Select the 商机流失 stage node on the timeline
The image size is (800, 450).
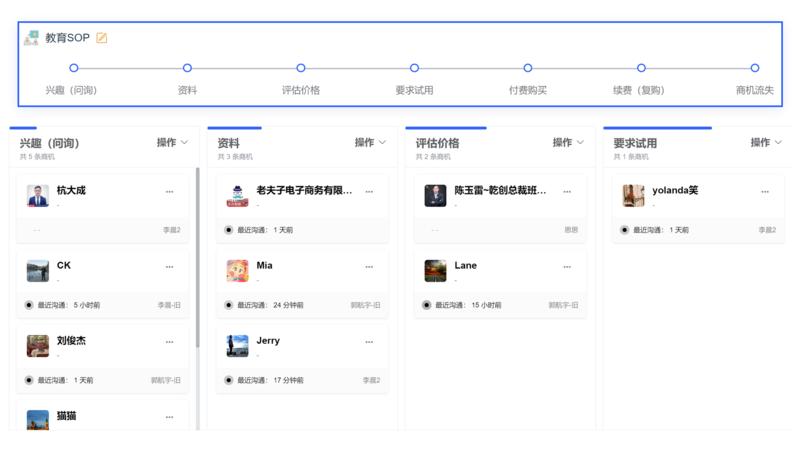coord(755,68)
